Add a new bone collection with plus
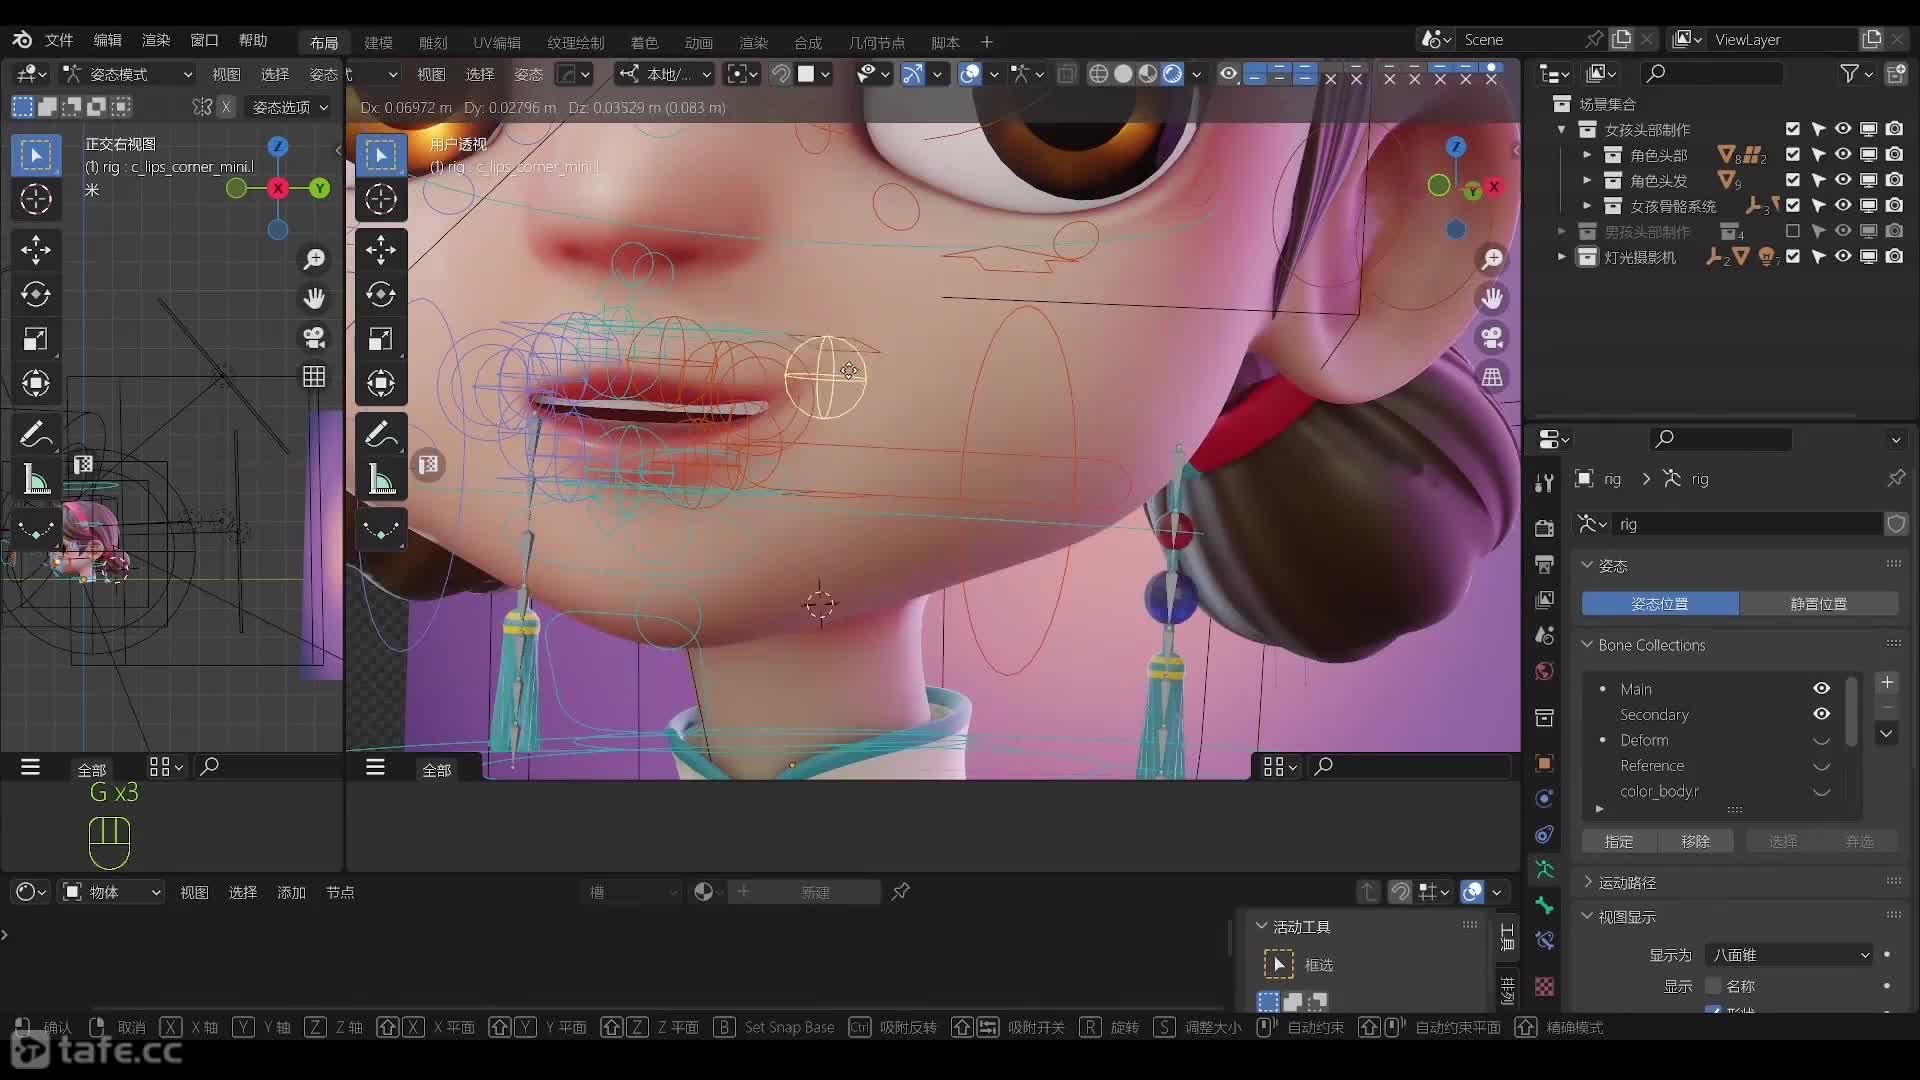Screen dimensions: 1920x1080 pos(1887,683)
